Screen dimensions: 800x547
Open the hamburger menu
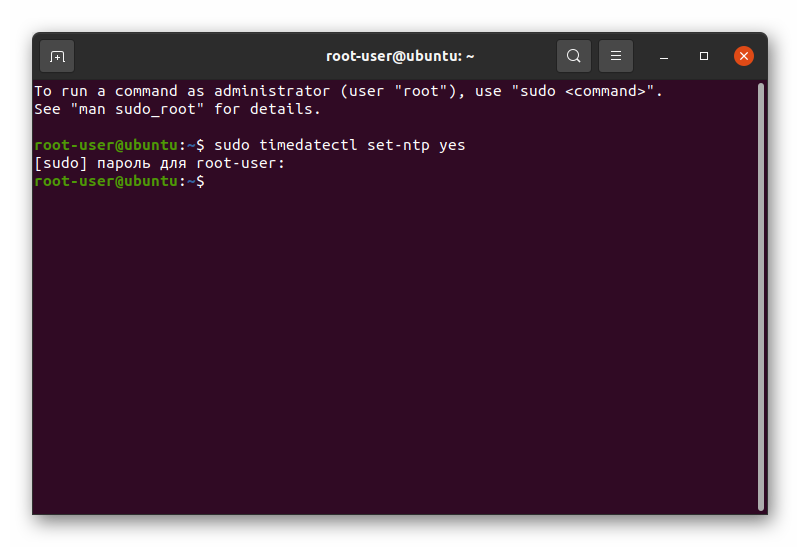click(x=616, y=56)
